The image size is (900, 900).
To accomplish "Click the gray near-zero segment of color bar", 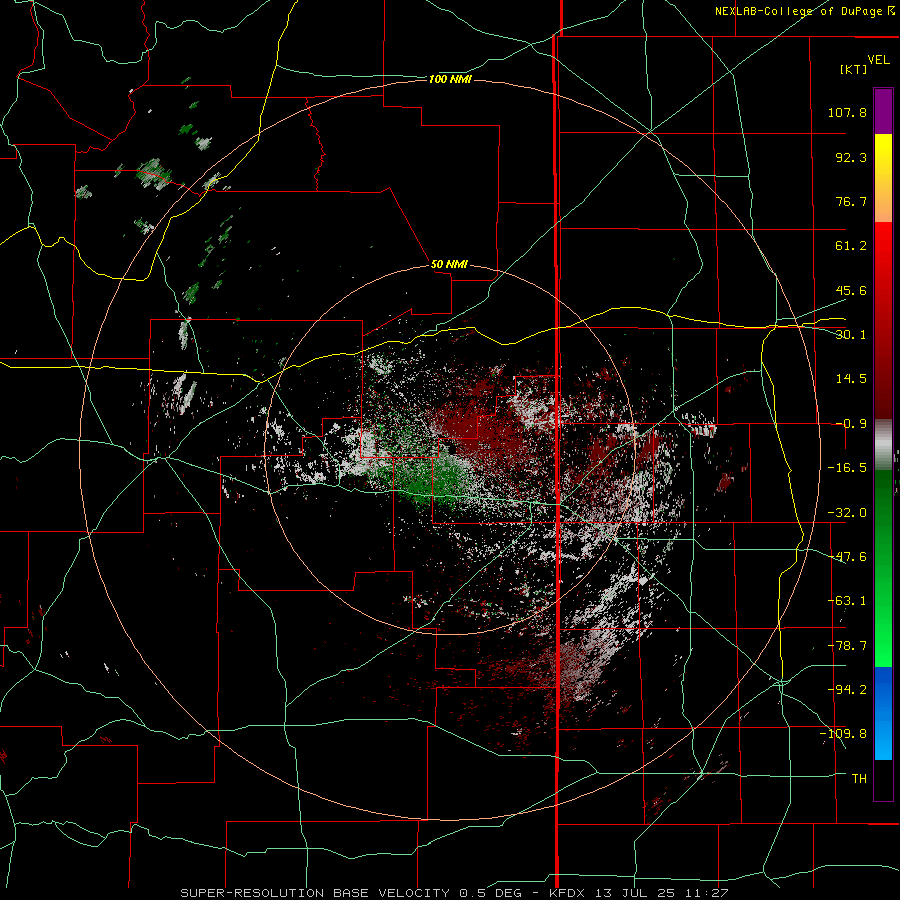I will point(883,445).
